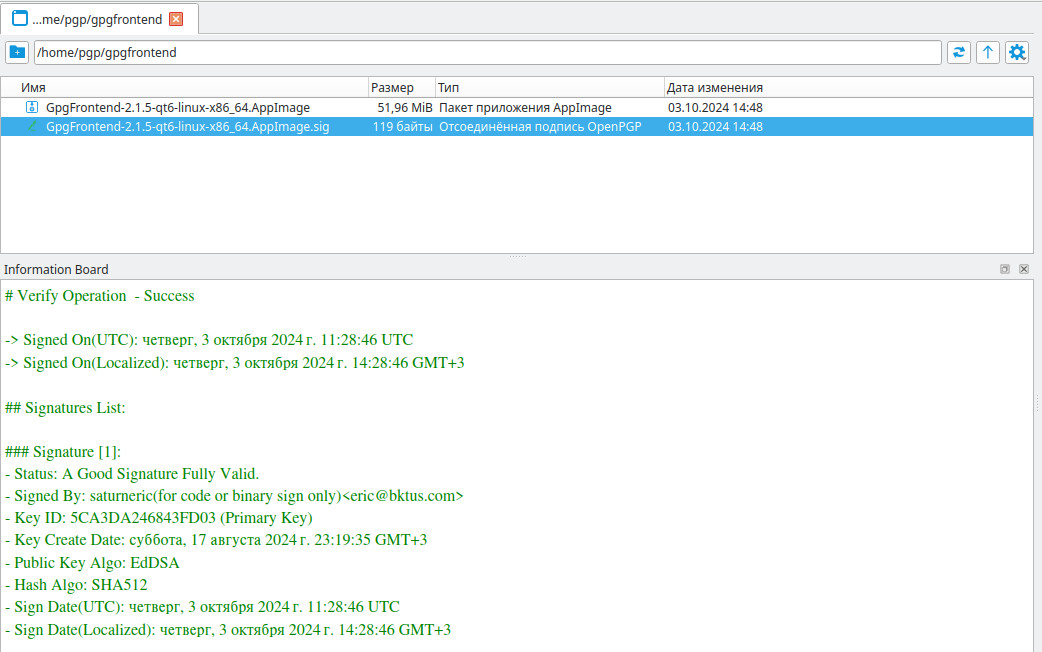Close the Information Board panel
The width and height of the screenshot is (1042, 652).
tap(1024, 269)
